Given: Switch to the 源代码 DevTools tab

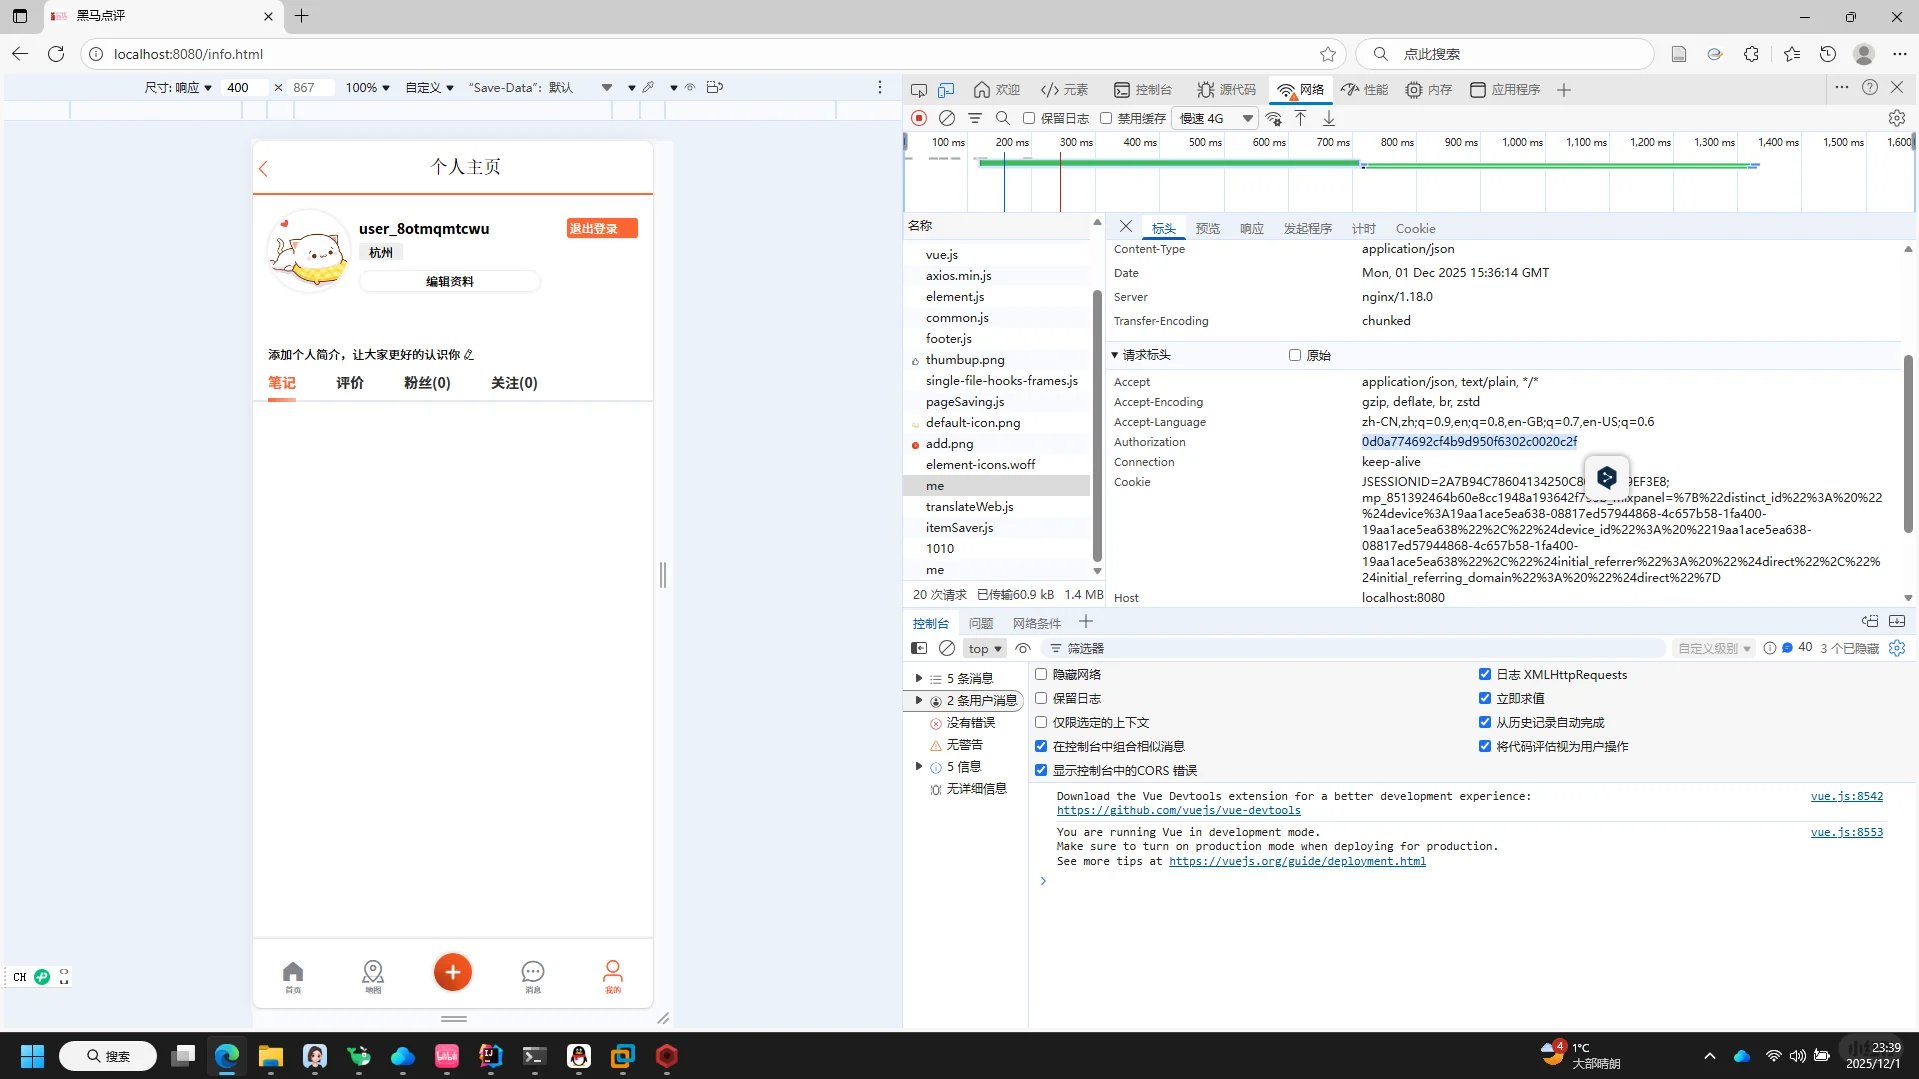Looking at the screenshot, I should (x=1226, y=90).
